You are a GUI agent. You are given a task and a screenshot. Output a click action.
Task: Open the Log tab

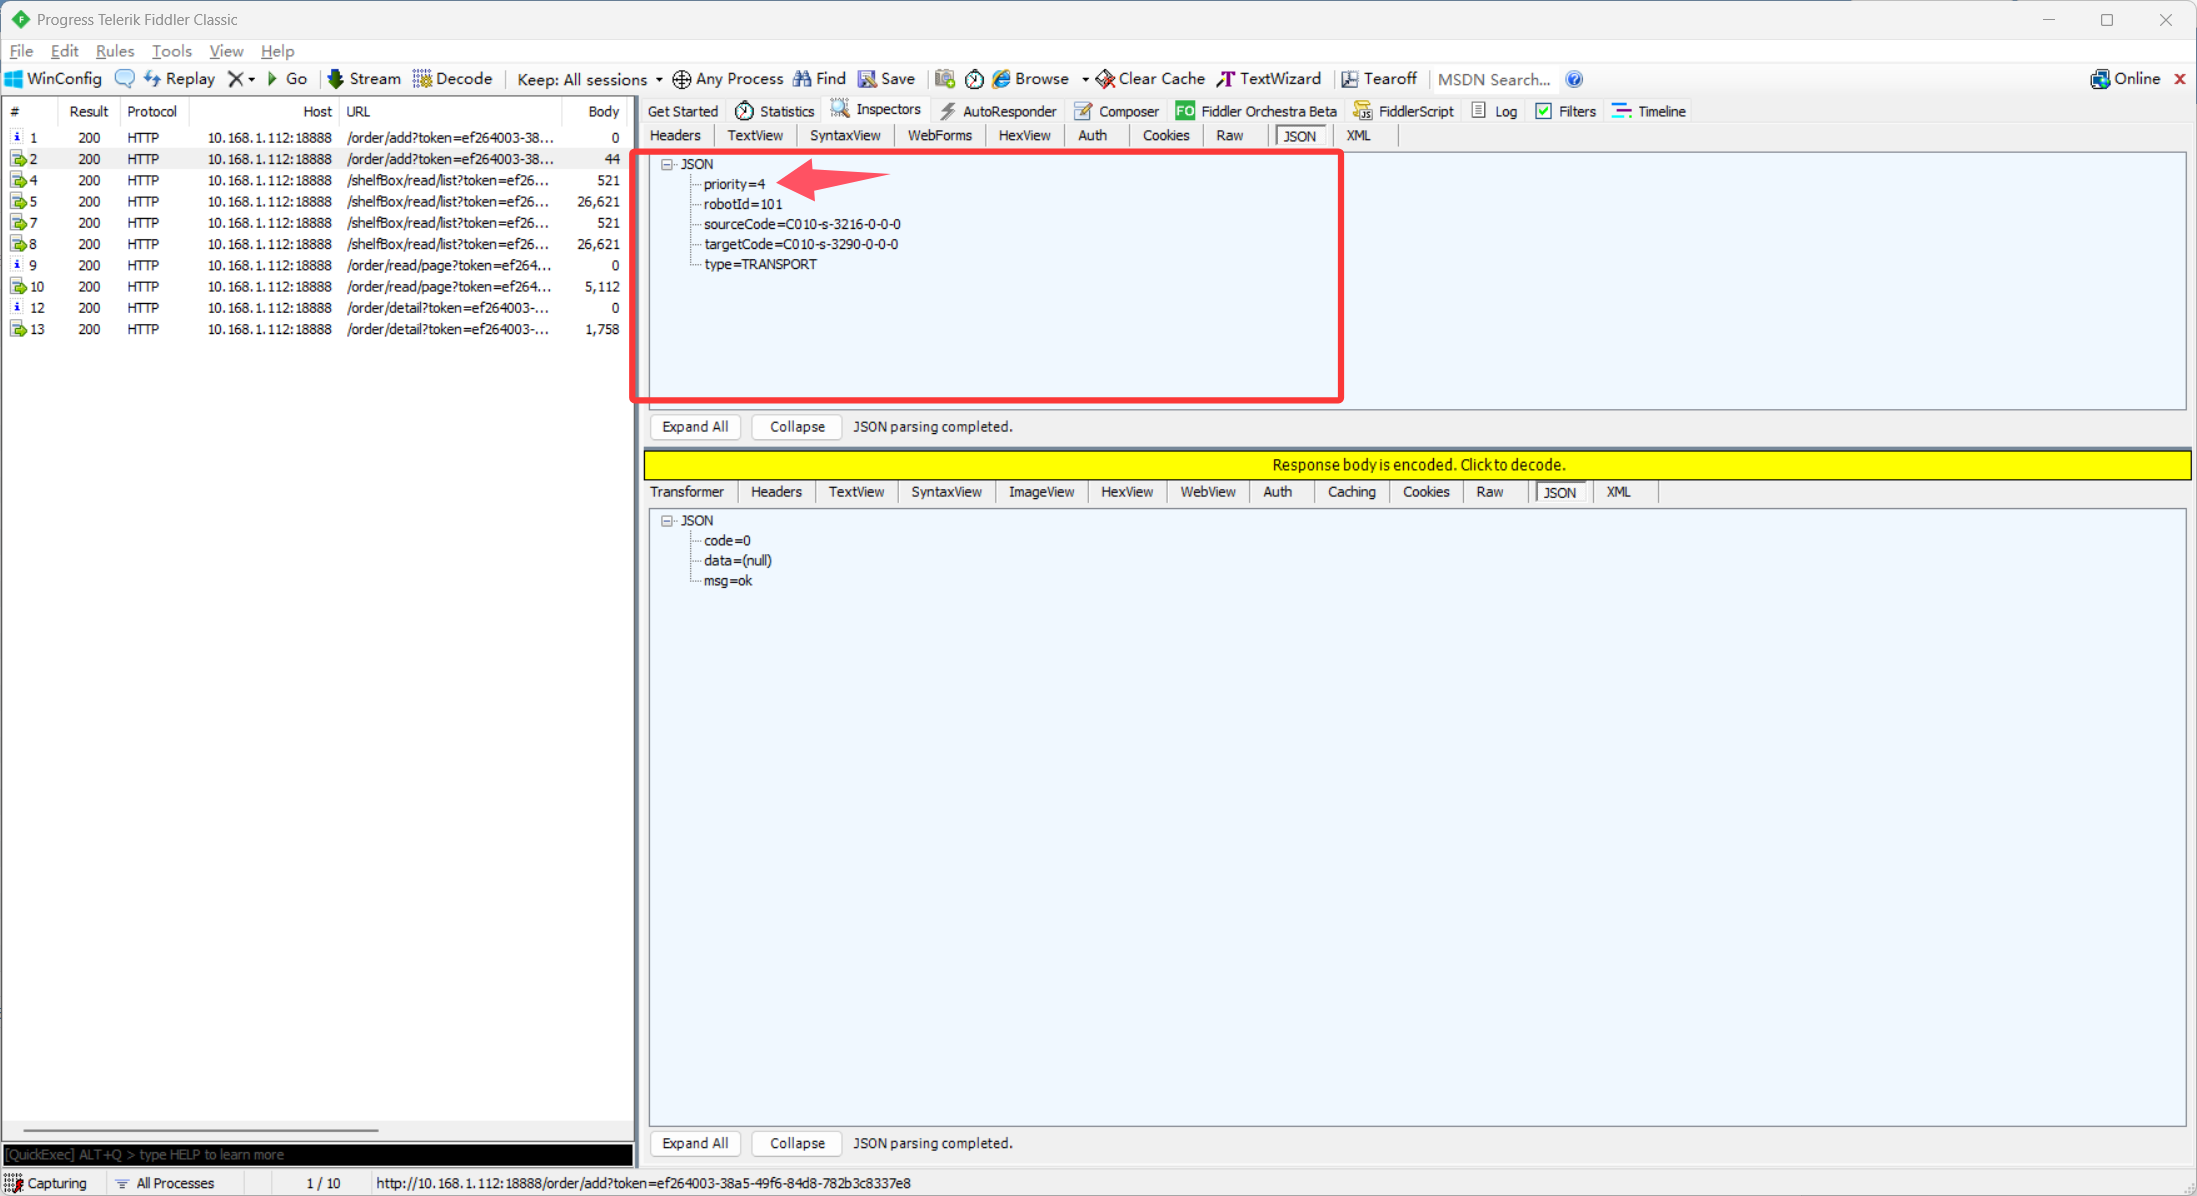click(1495, 111)
